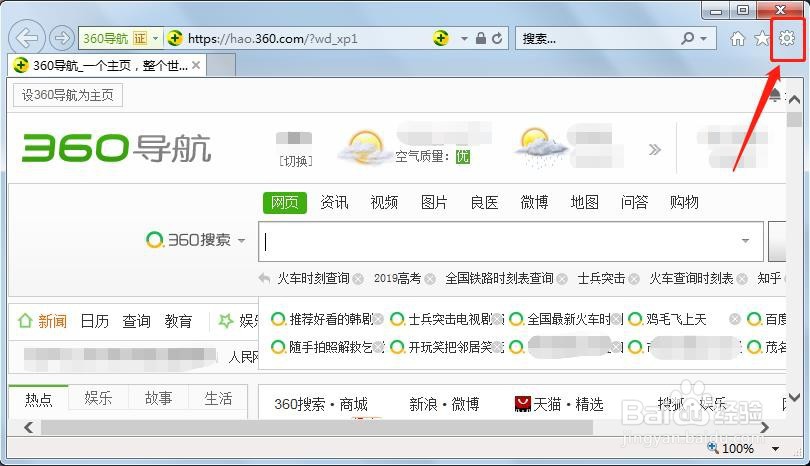Viewport: 810px width, 466px height.
Task: Select the 图片 search tab
Action: (x=434, y=203)
